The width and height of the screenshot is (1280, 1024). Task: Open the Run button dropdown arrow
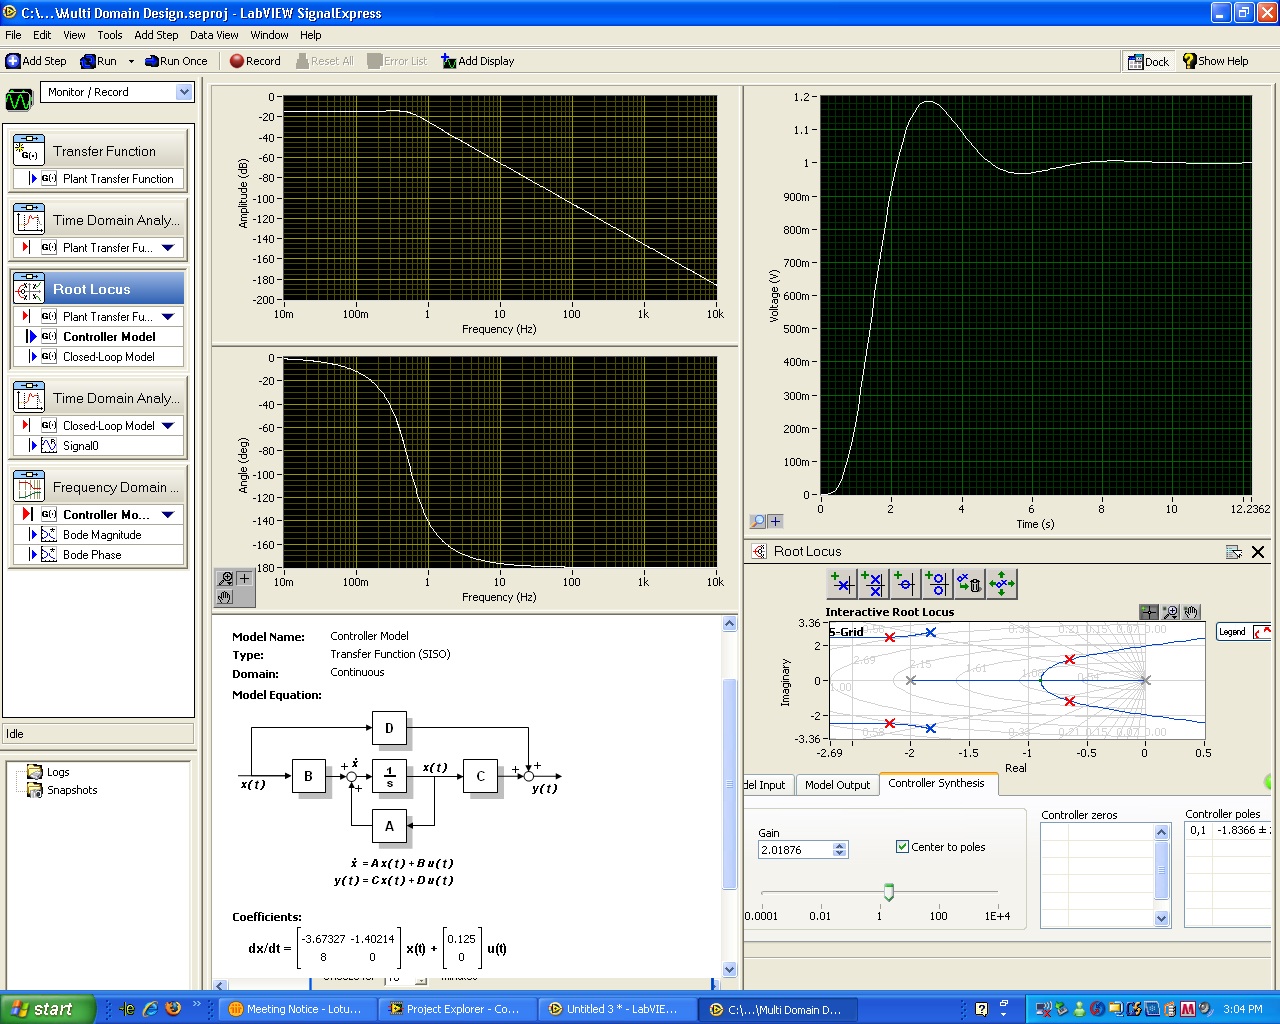[x=131, y=61]
